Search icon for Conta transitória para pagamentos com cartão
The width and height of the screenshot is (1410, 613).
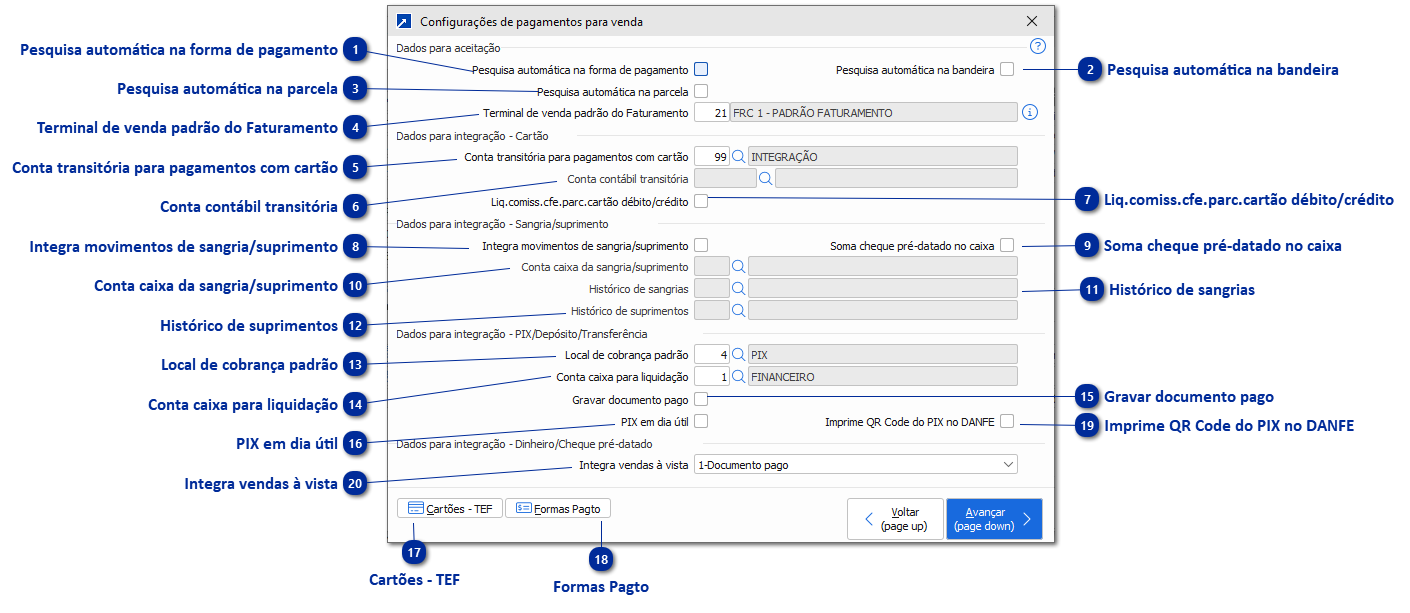click(x=739, y=157)
